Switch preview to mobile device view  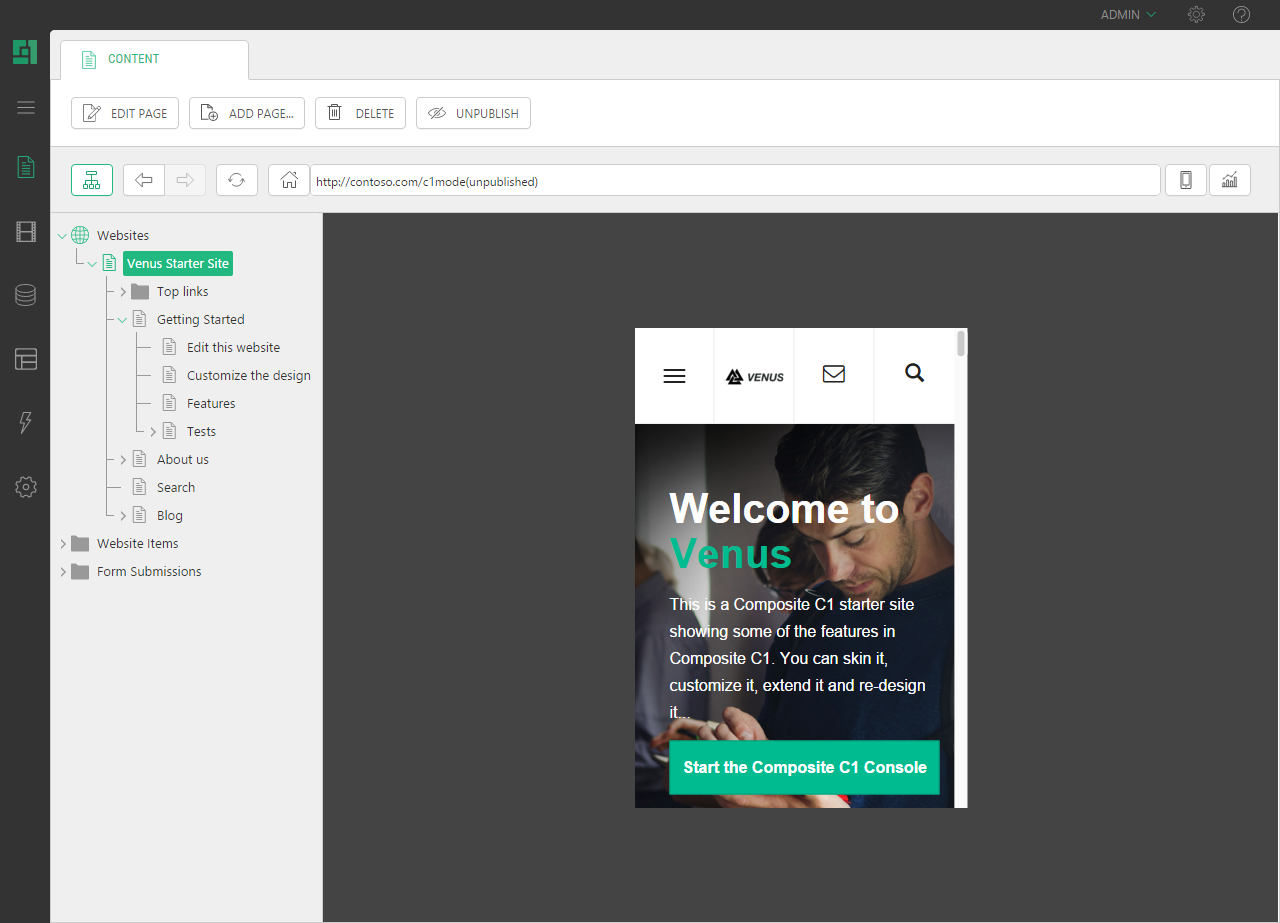tap(1185, 180)
